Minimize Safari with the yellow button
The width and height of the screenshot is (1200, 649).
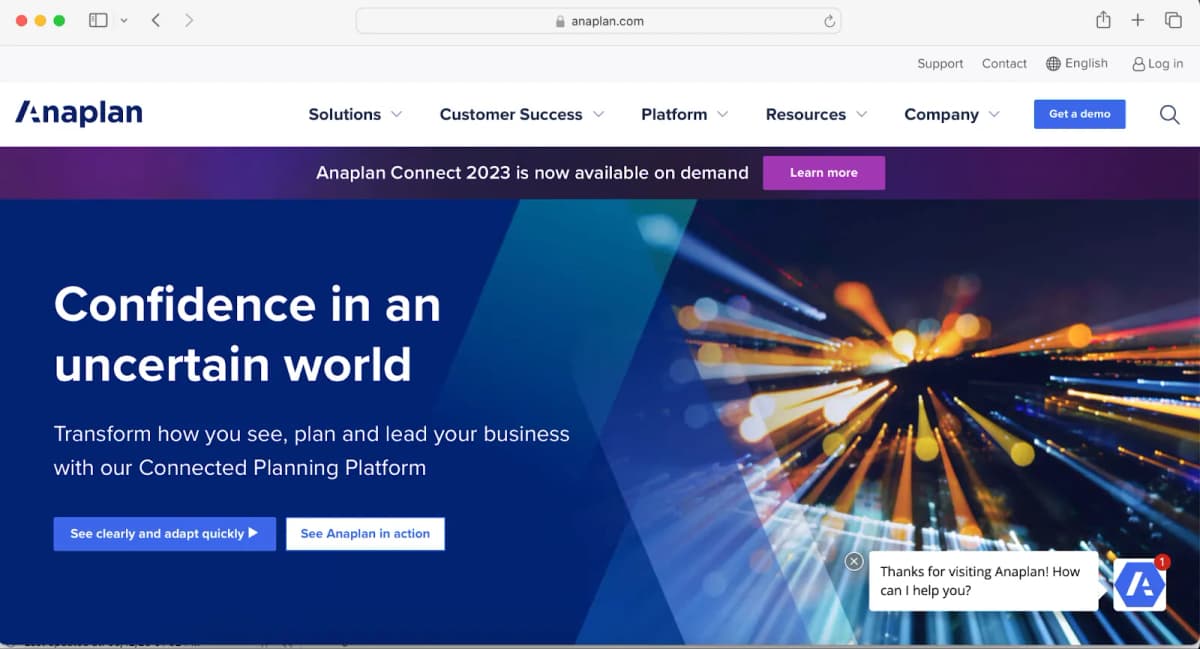pyautogui.click(x=41, y=20)
